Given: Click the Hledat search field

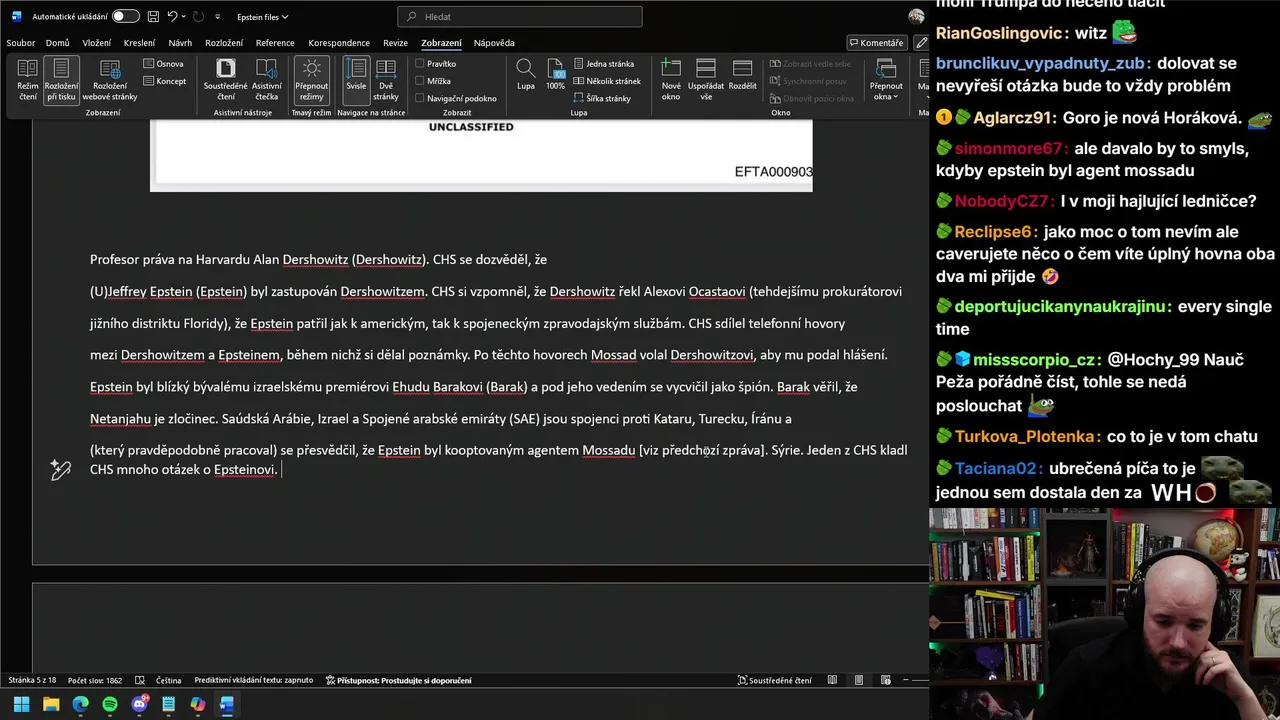Looking at the screenshot, I should (x=520, y=17).
